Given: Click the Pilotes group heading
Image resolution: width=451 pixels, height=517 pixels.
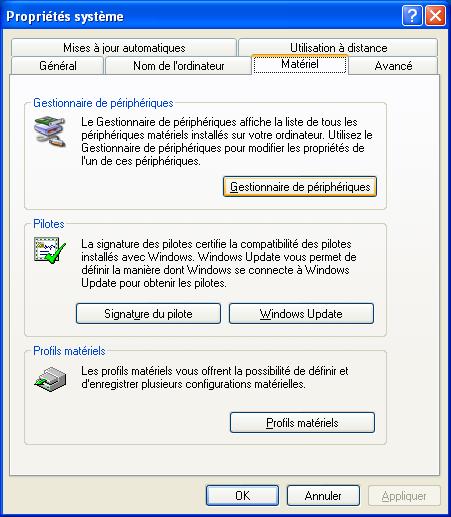Looking at the screenshot, I should pos(49,224).
